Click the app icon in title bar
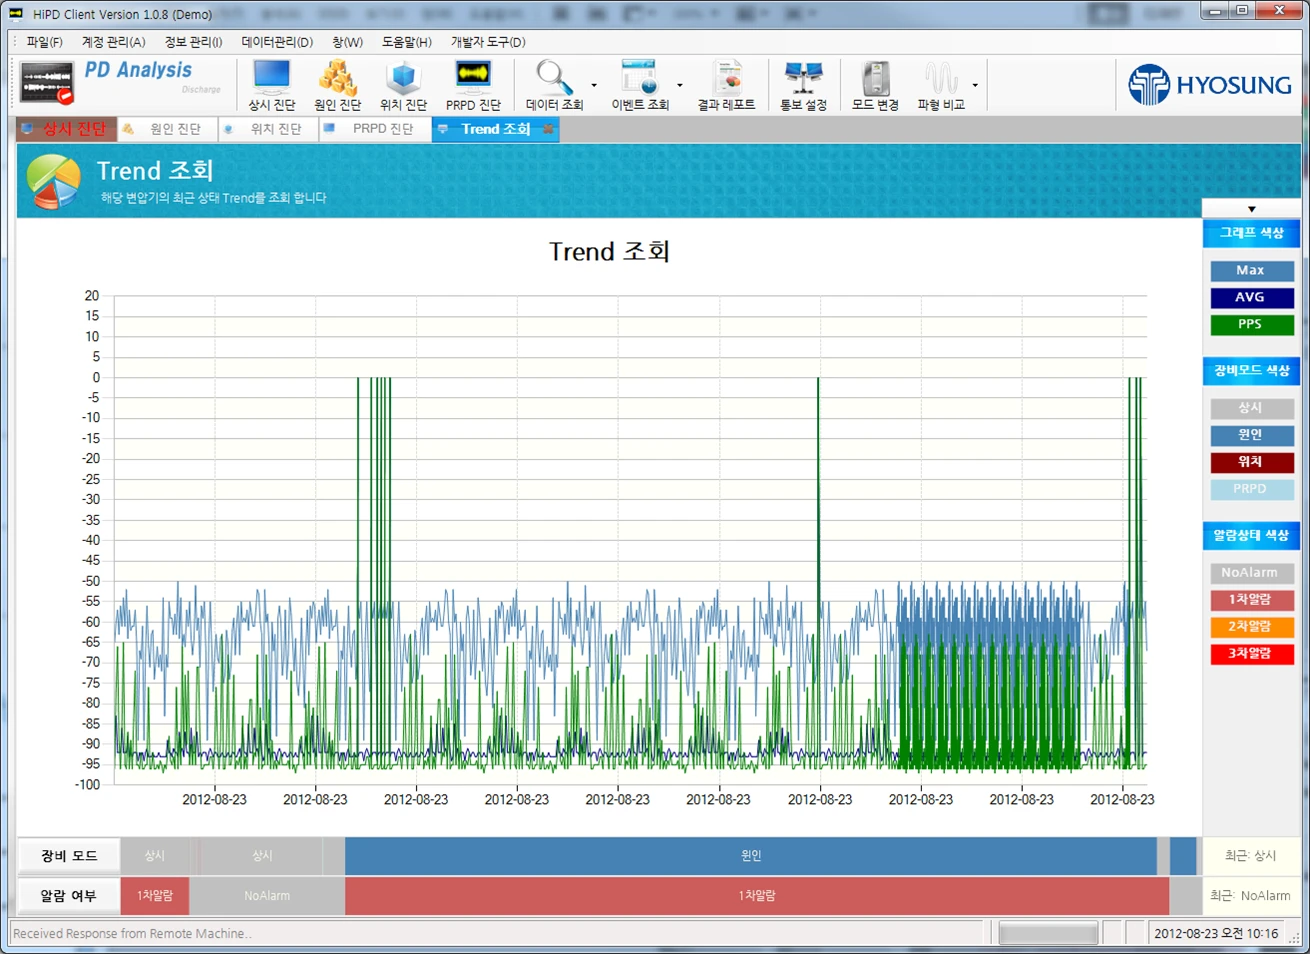 [16, 14]
